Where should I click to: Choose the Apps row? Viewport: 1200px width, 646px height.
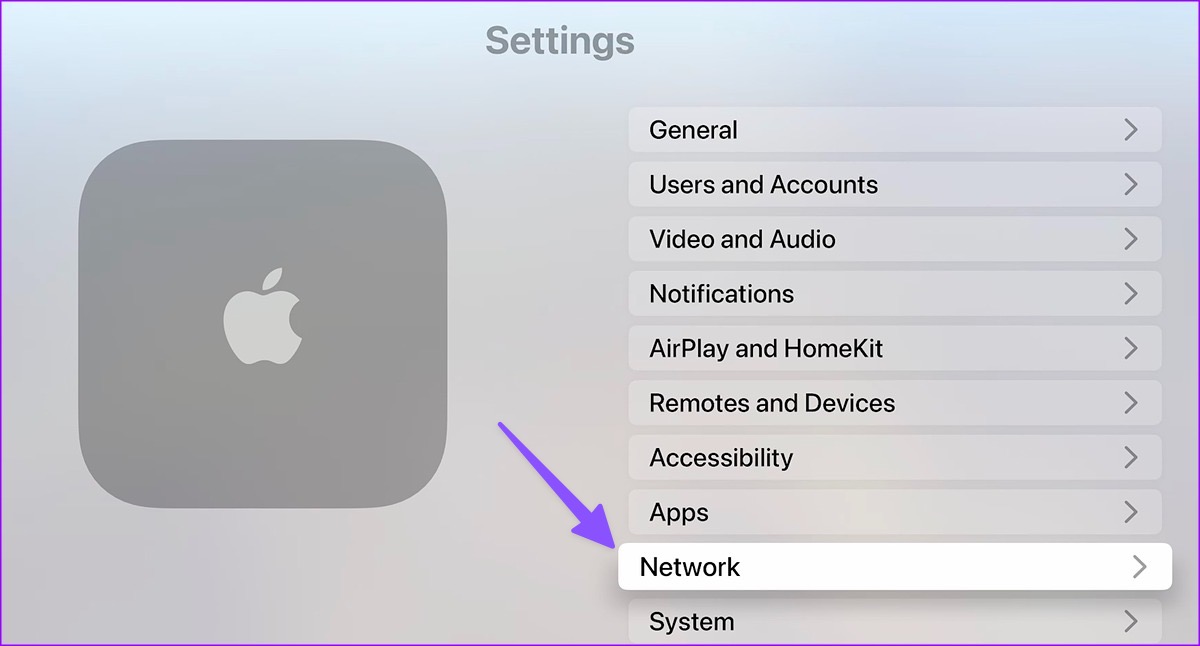tap(895, 512)
